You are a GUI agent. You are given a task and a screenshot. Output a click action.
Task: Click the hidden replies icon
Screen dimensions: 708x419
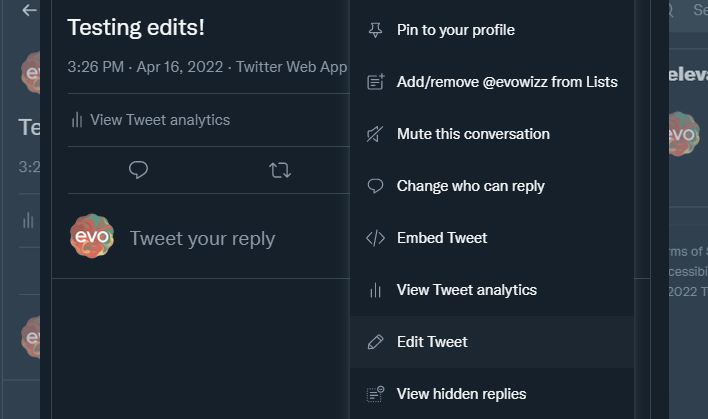(375, 394)
